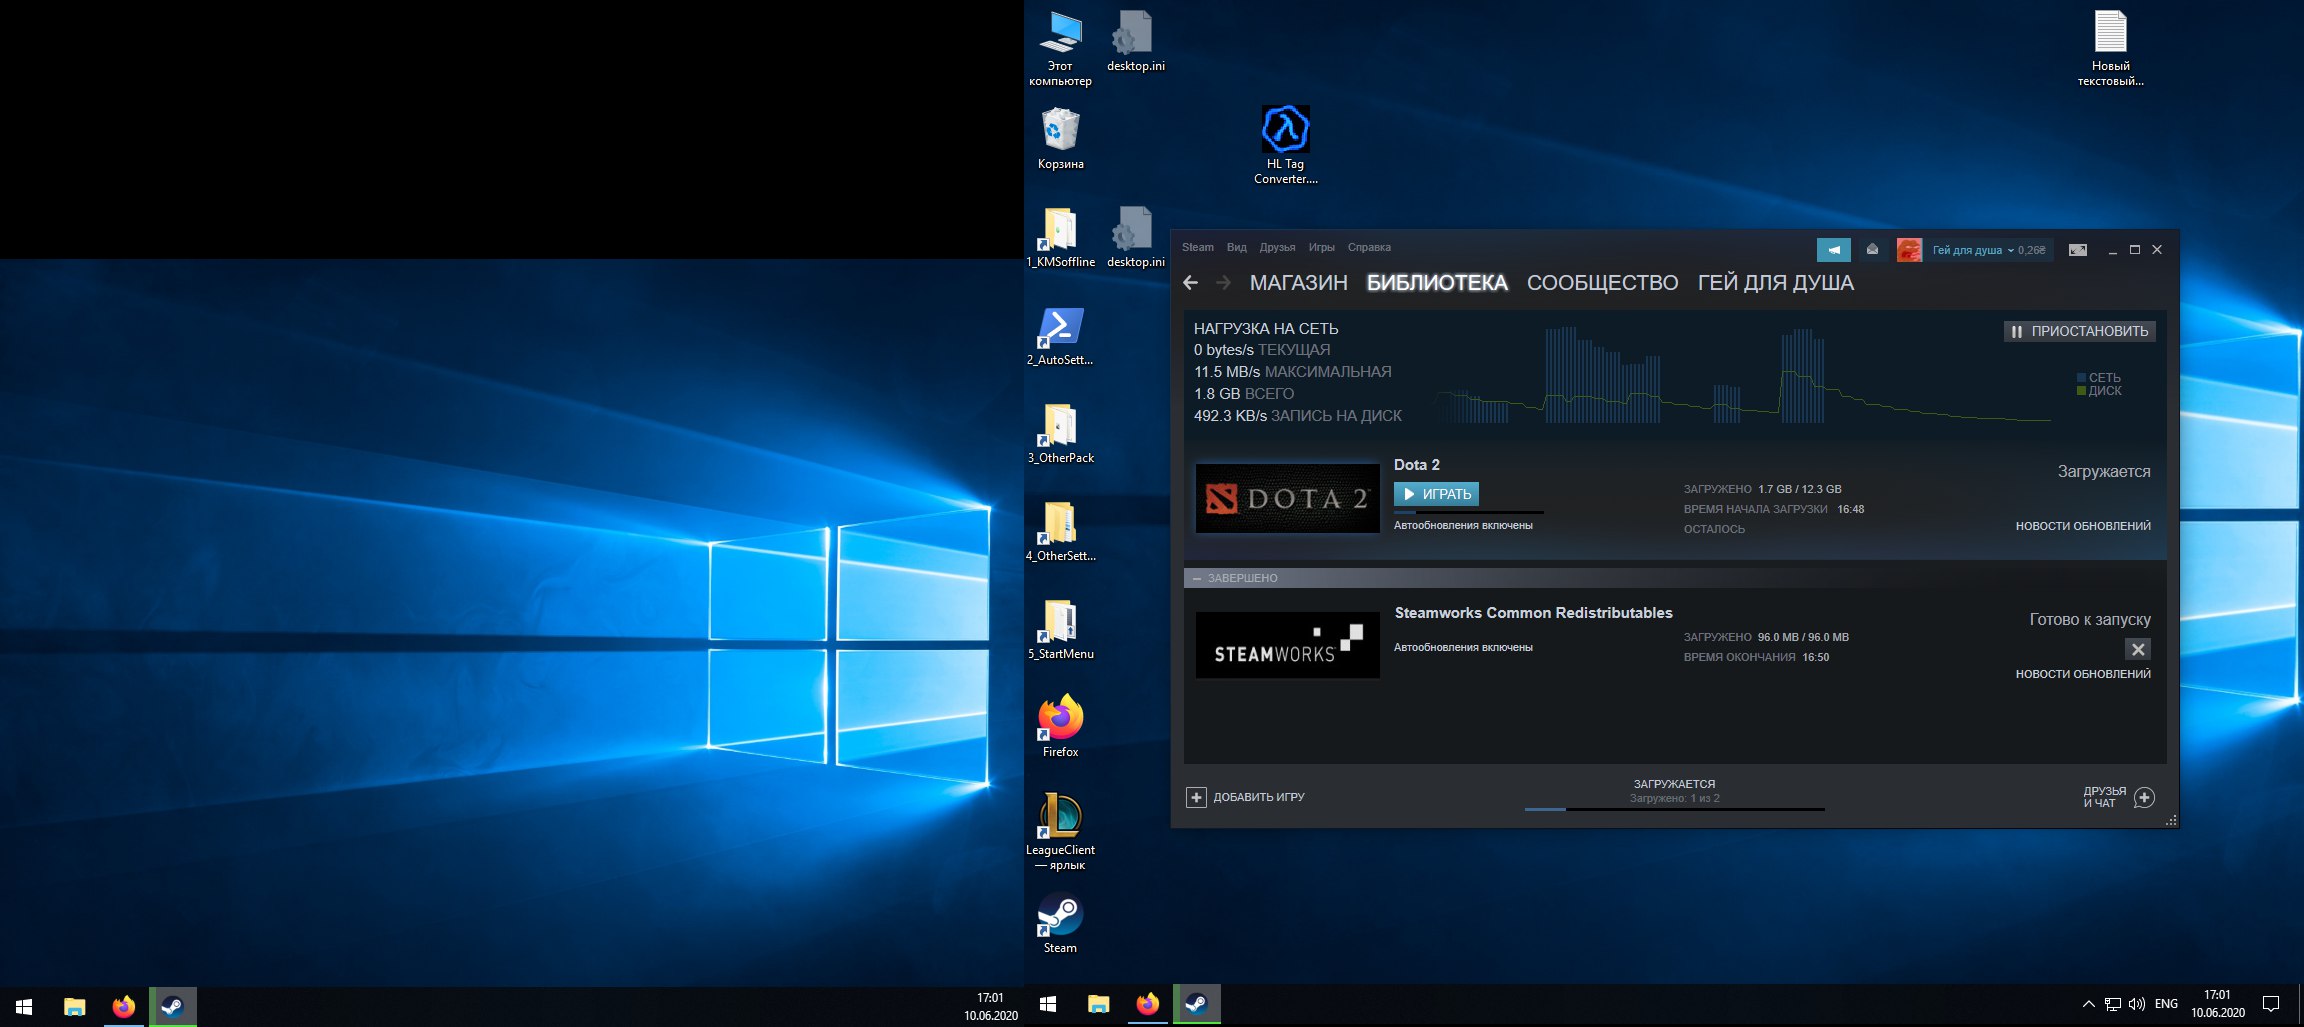Enter Big Picture mode via its icon
The image size is (2304, 1027).
[x=2077, y=250]
